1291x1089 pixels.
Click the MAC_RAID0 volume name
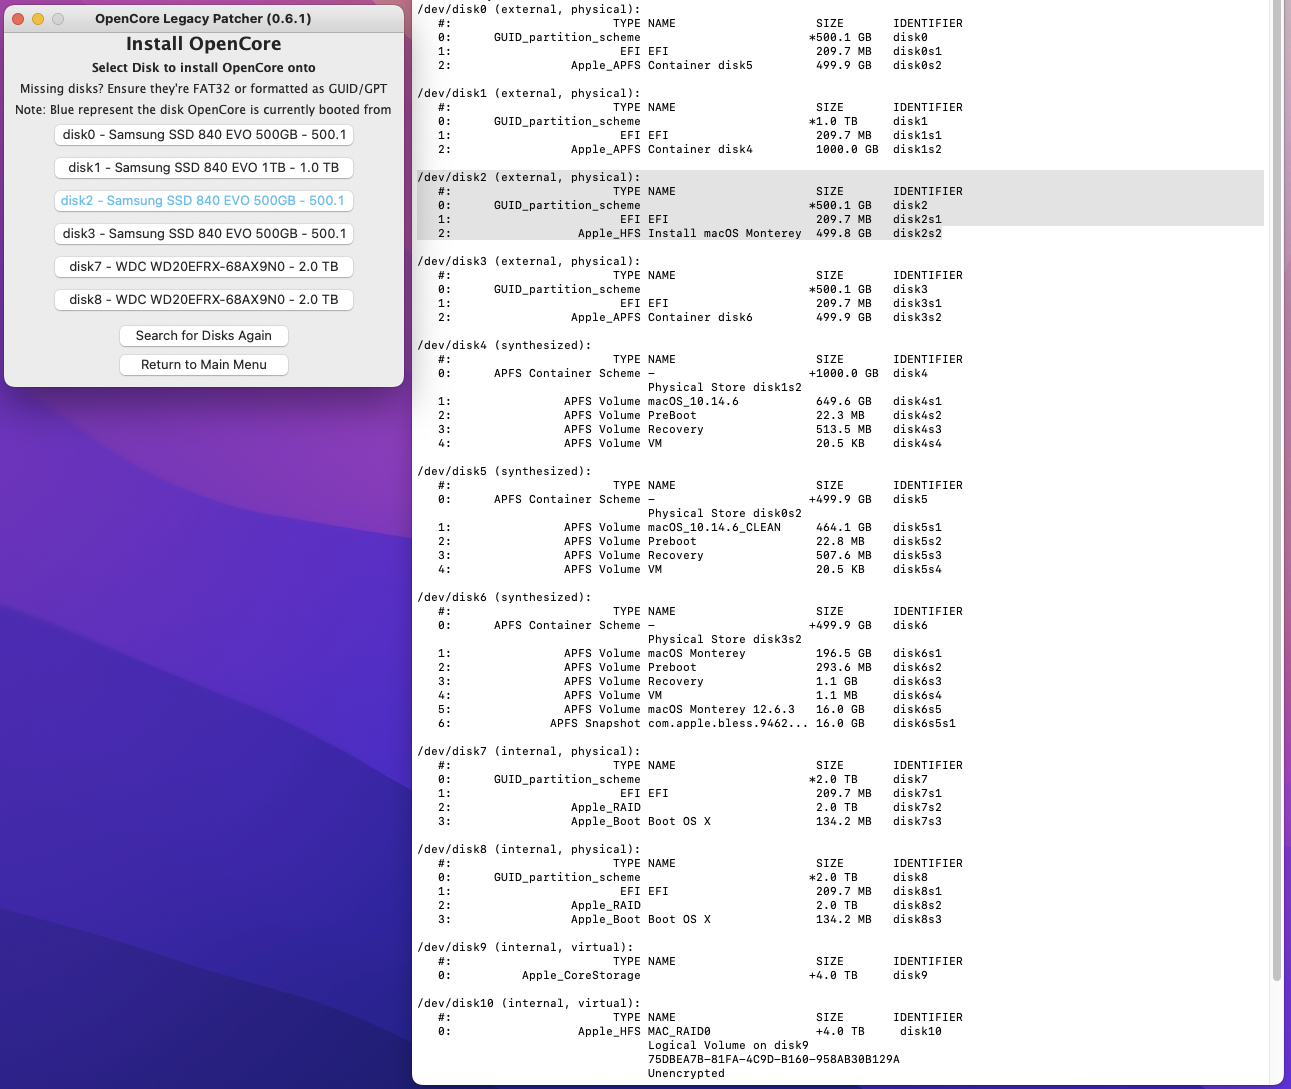tap(679, 1031)
